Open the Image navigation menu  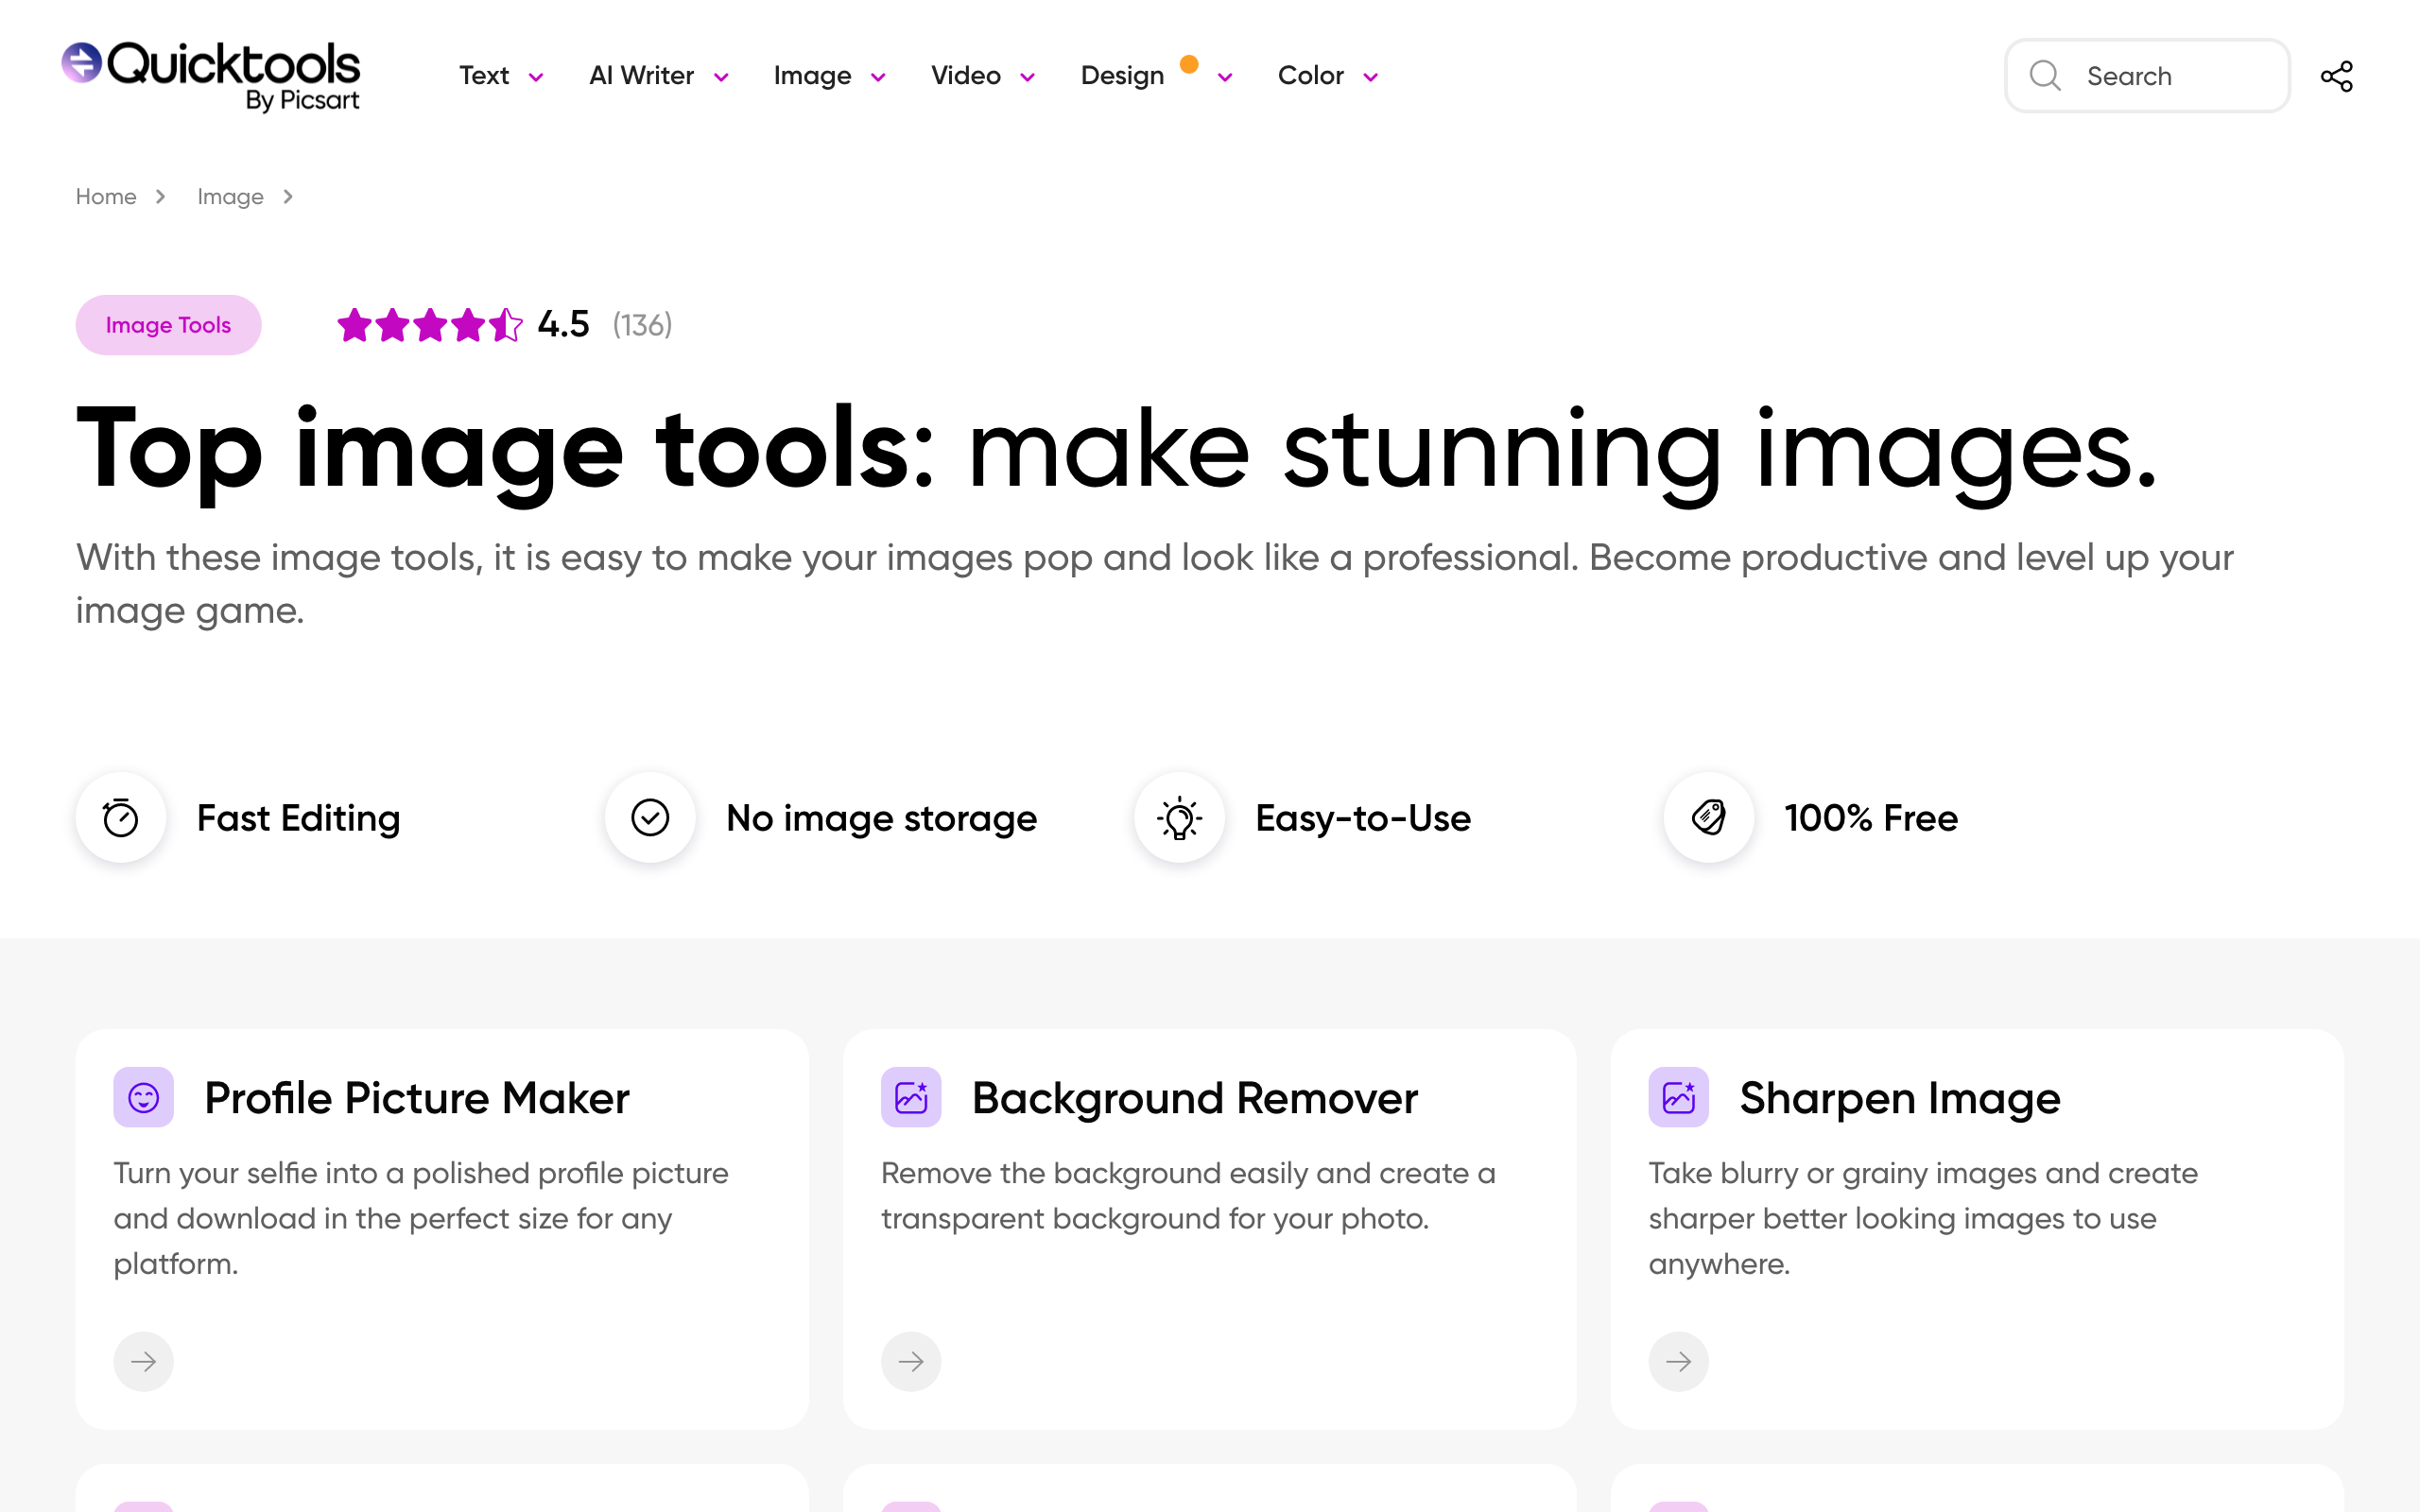[x=812, y=76]
